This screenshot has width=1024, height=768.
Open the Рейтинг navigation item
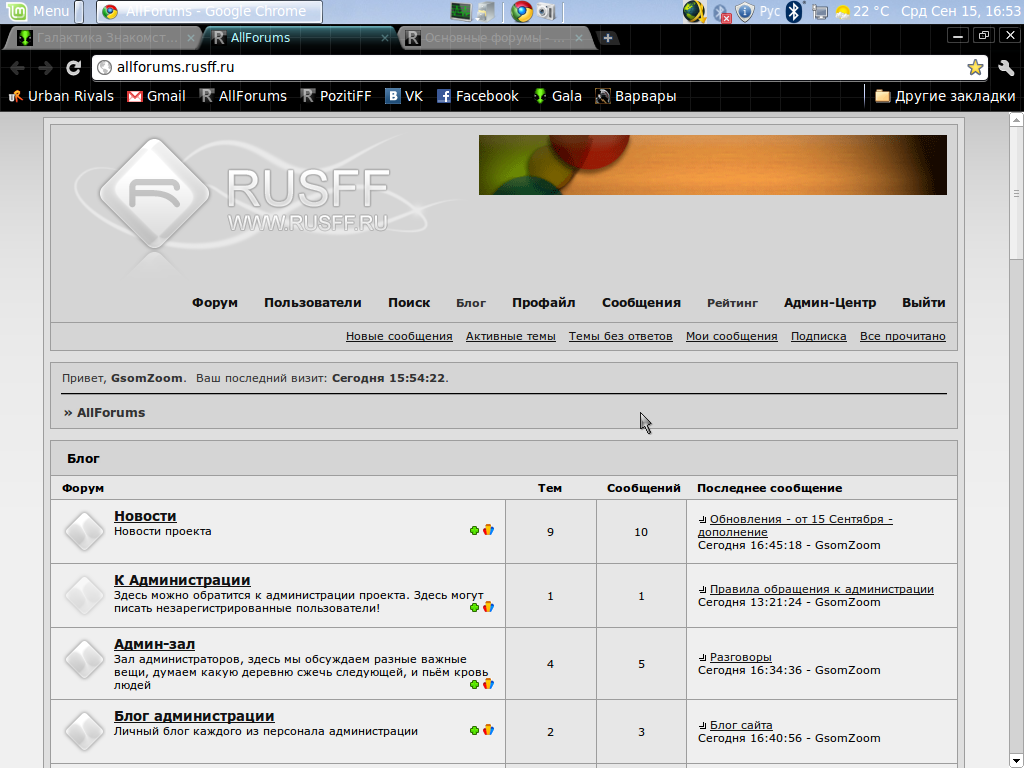[733, 303]
